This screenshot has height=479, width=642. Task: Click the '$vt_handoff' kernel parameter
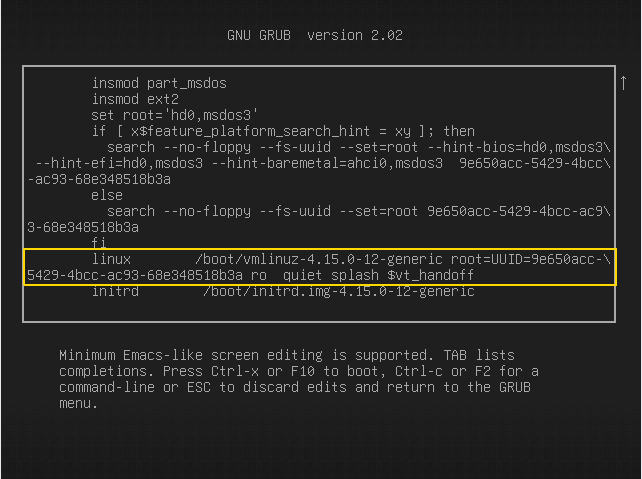[x=431, y=275]
